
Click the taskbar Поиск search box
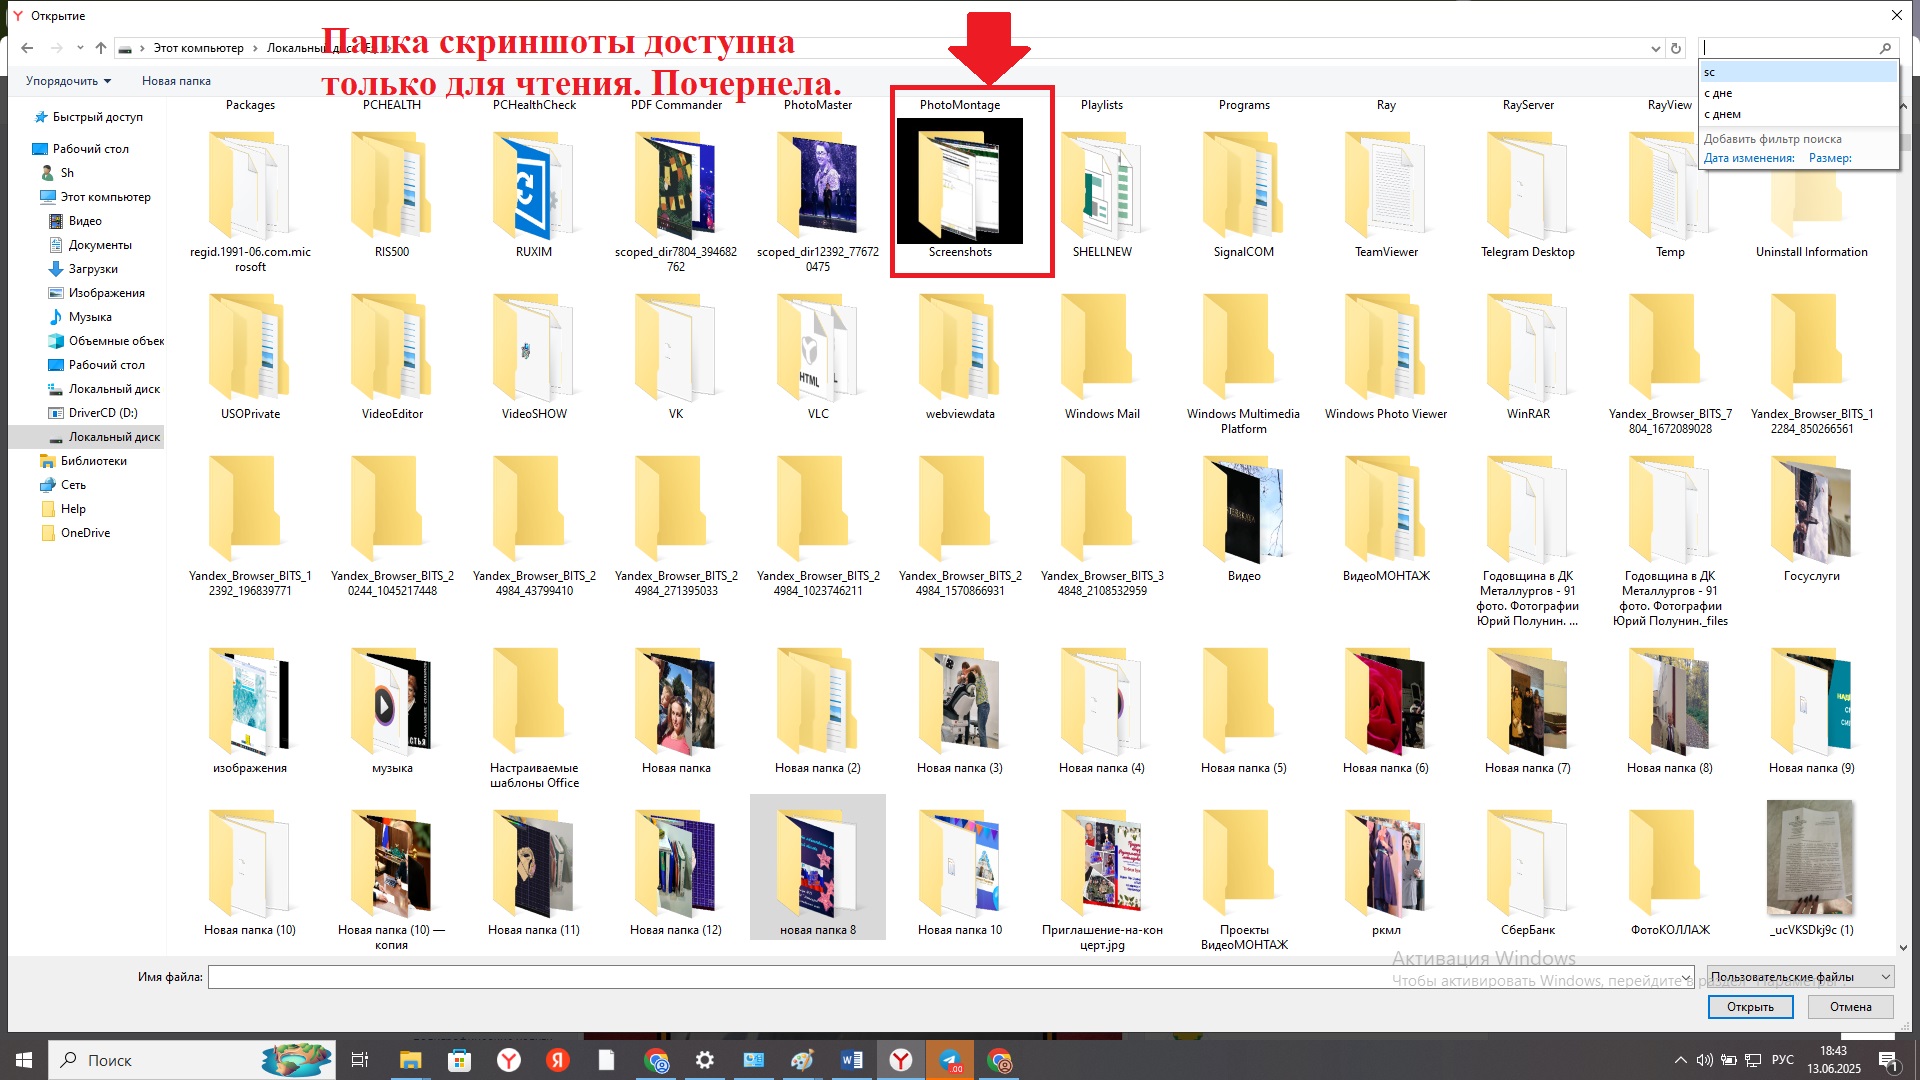tap(192, 1060)
